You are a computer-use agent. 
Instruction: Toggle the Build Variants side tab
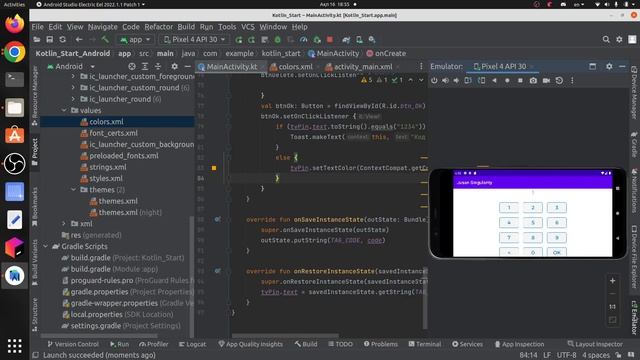35,262
